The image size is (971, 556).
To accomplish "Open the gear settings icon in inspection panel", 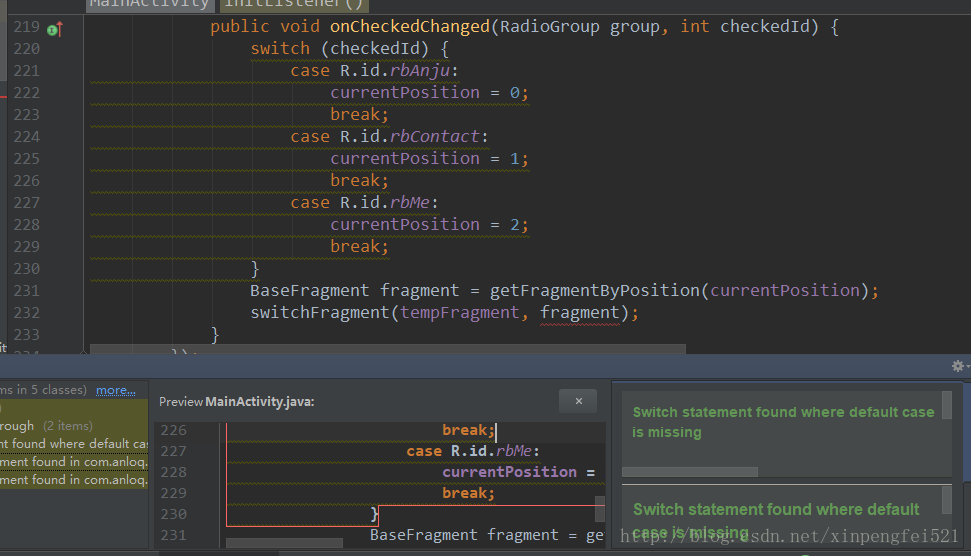I will coord(957,366).
